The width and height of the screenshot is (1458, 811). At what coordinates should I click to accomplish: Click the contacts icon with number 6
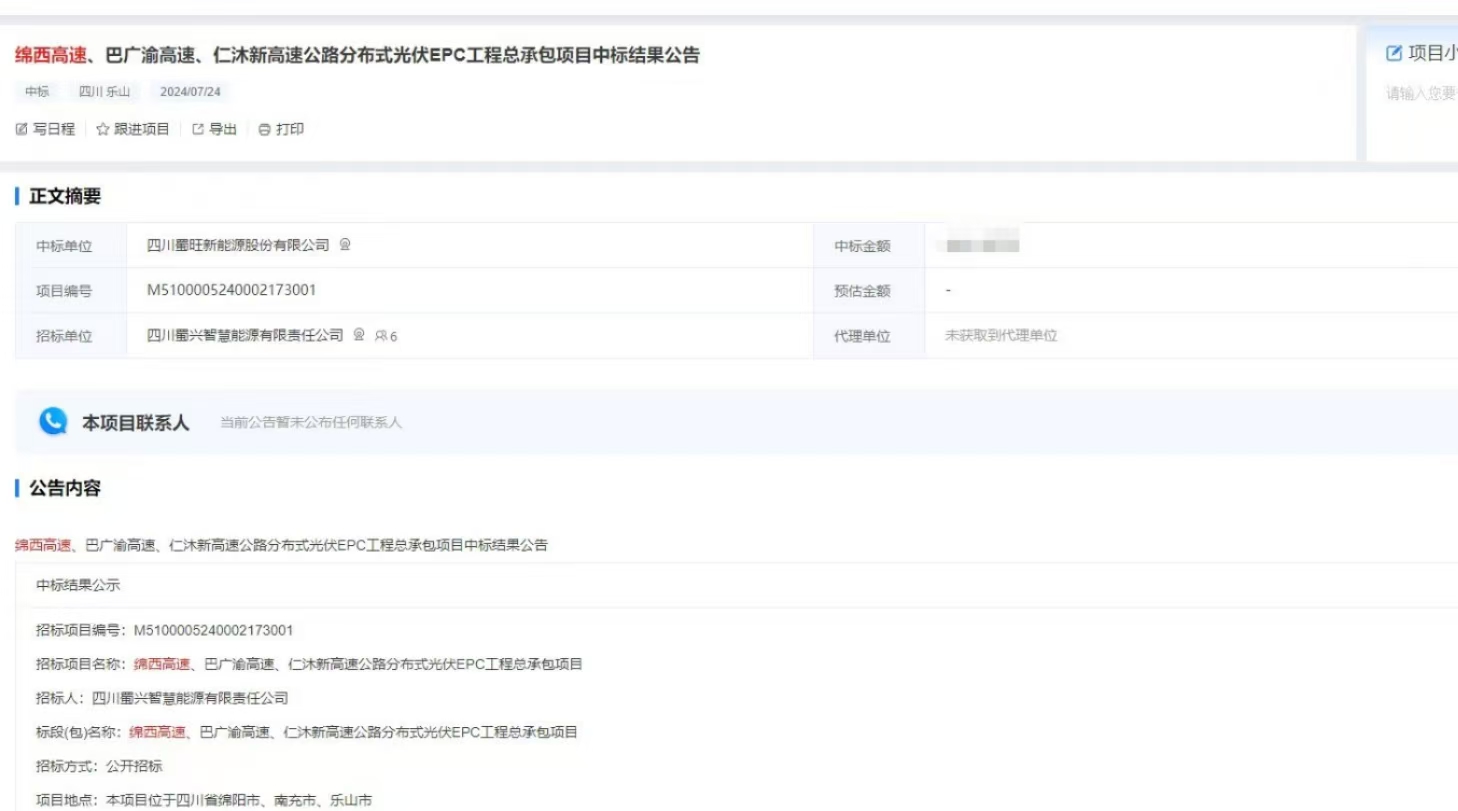386,336
